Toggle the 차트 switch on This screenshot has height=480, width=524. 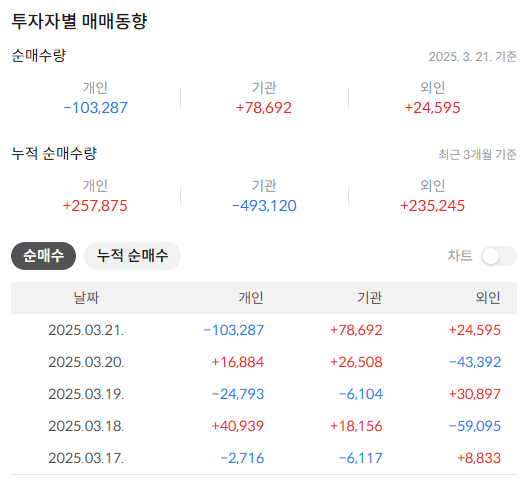point(499,256)
